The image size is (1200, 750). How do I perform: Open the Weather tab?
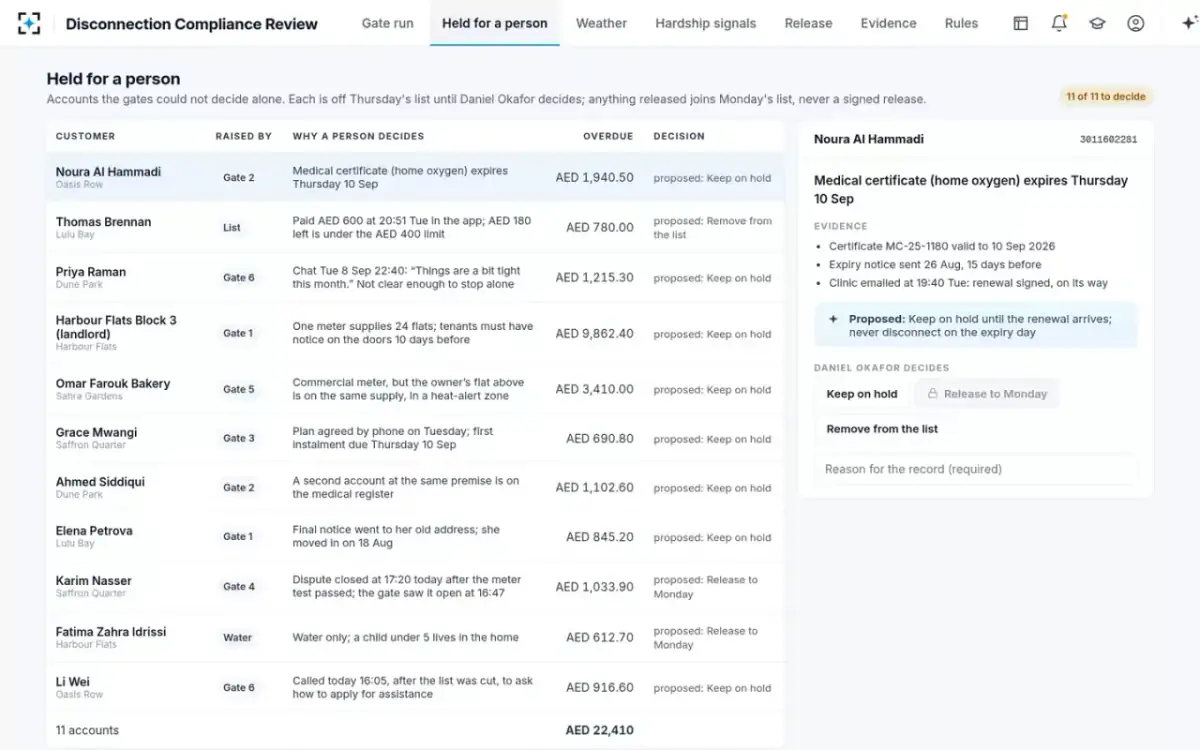pos(601,23)
